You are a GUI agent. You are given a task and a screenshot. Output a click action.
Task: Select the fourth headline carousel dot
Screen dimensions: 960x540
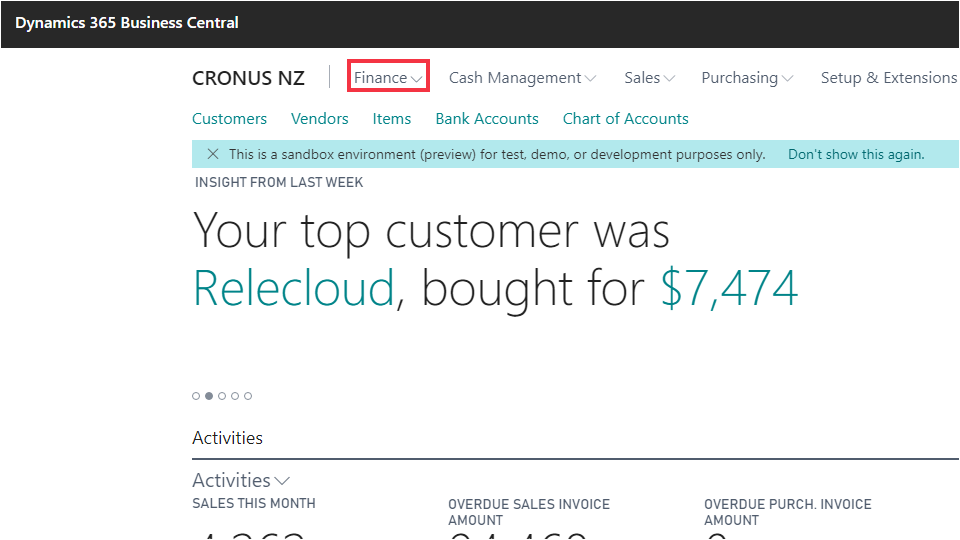(235, 396)
